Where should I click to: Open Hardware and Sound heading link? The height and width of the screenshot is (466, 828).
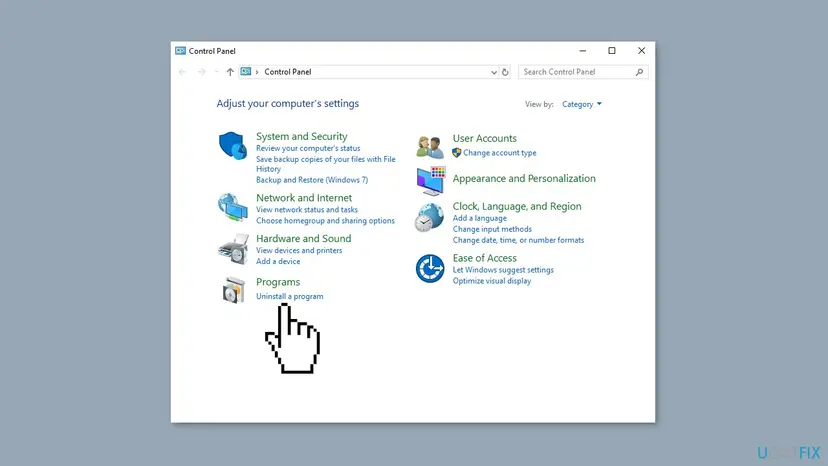pos(304,238)
